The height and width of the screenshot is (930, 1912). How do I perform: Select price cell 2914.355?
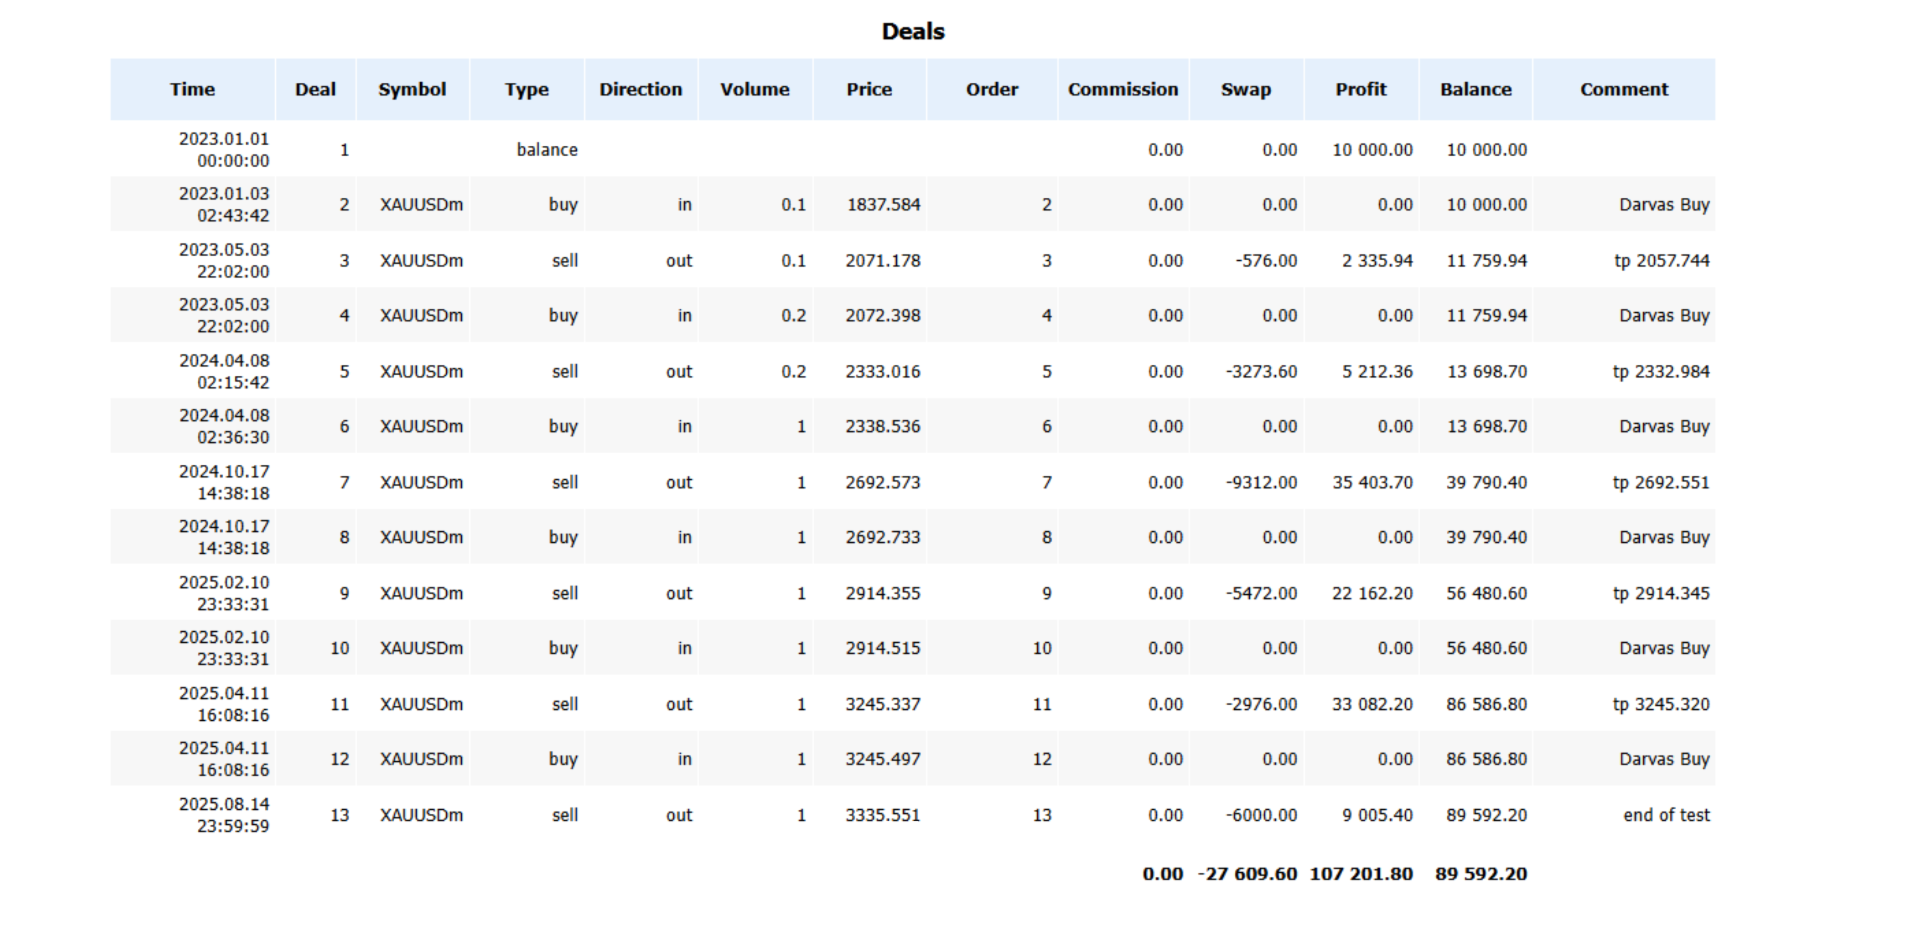[883, 594]
